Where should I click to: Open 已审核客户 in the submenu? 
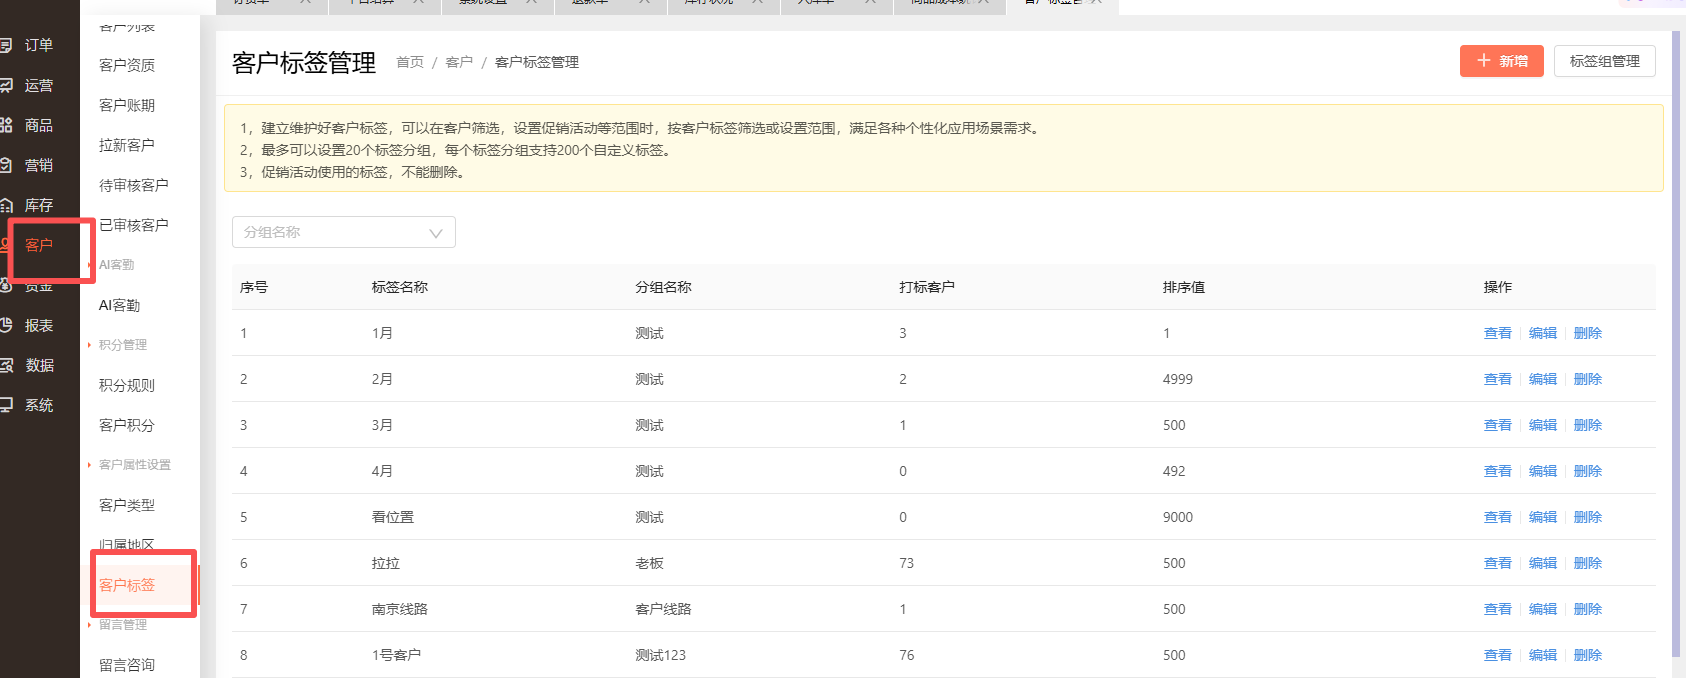pyautogui.click(x=133, y=225)
